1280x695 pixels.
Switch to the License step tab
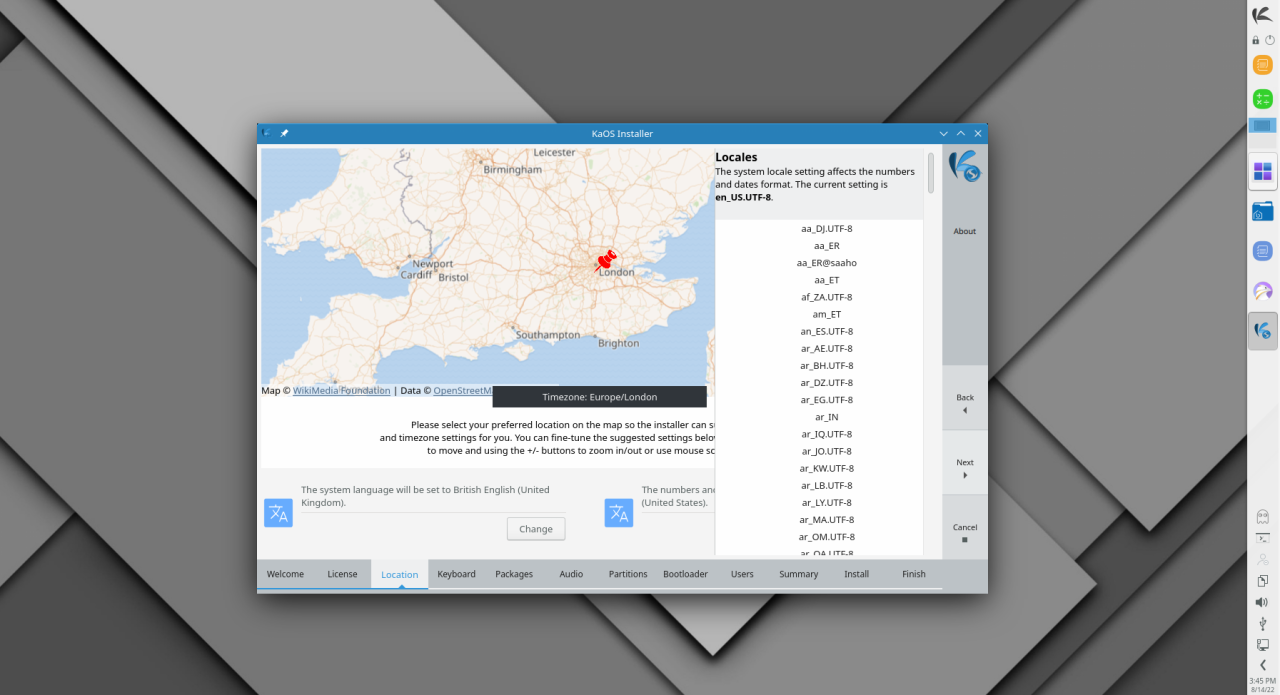pos(342,574)
